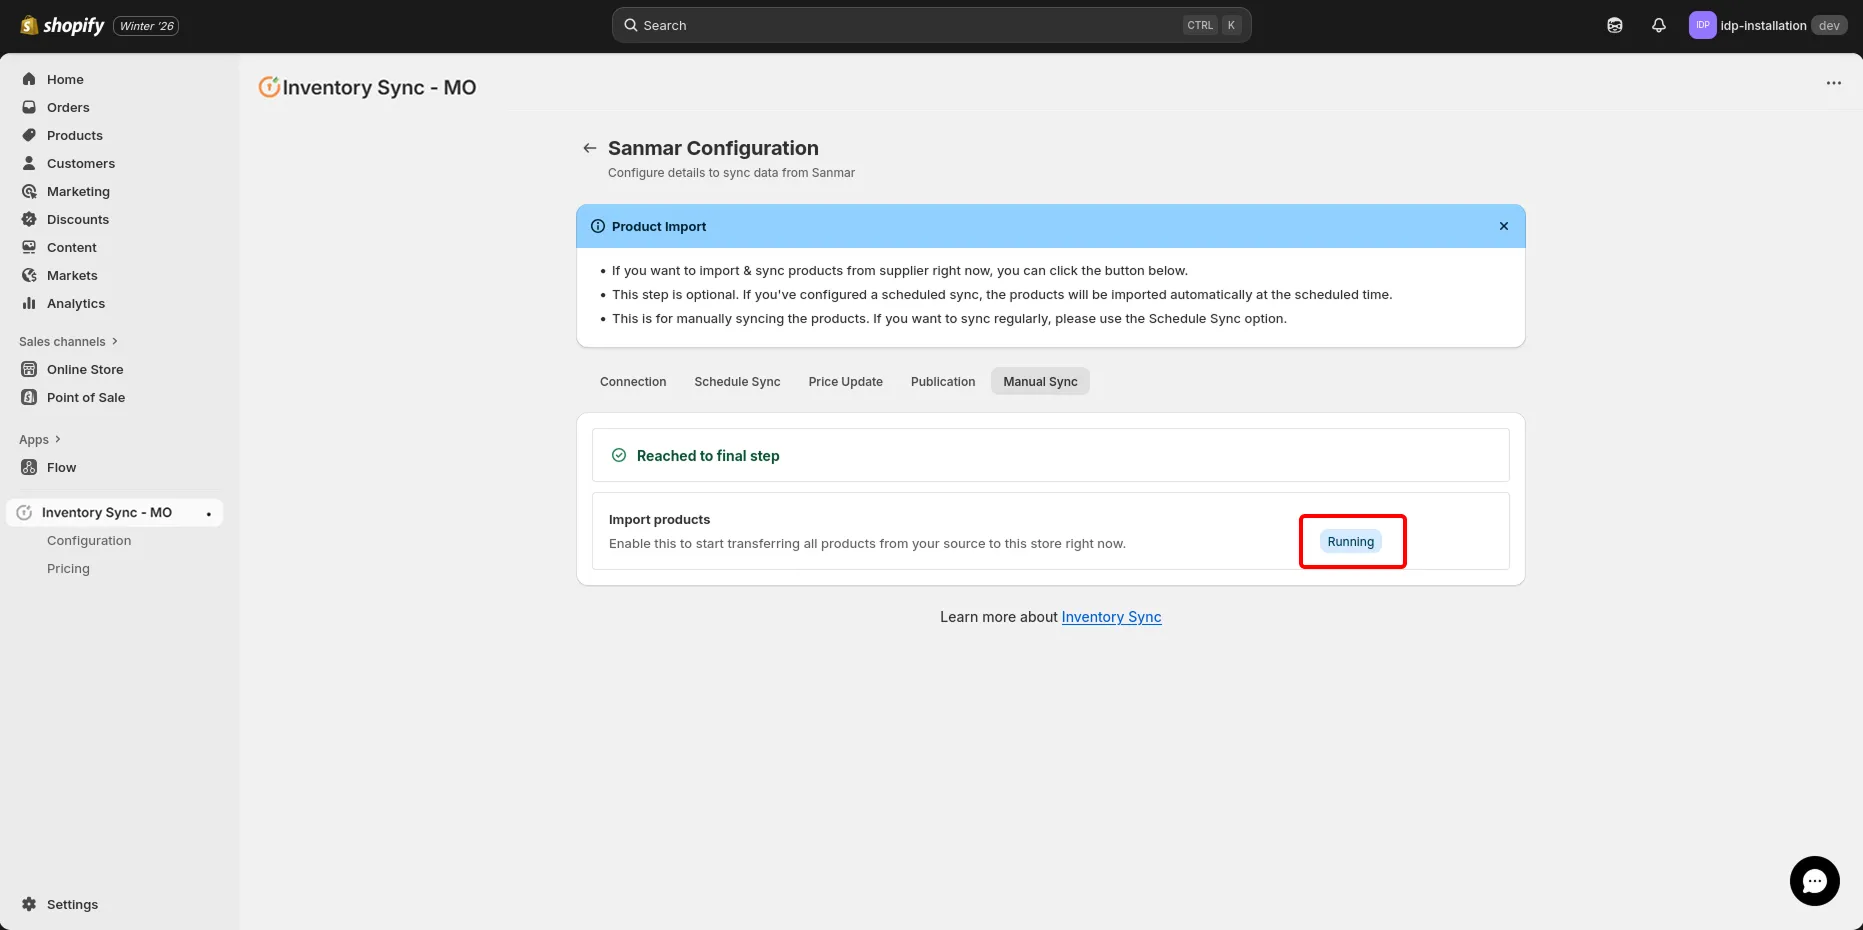This screenshot has width=1863, height=930.
Task: Open the more actions ellipsis menu
Action: [1833, 83]
